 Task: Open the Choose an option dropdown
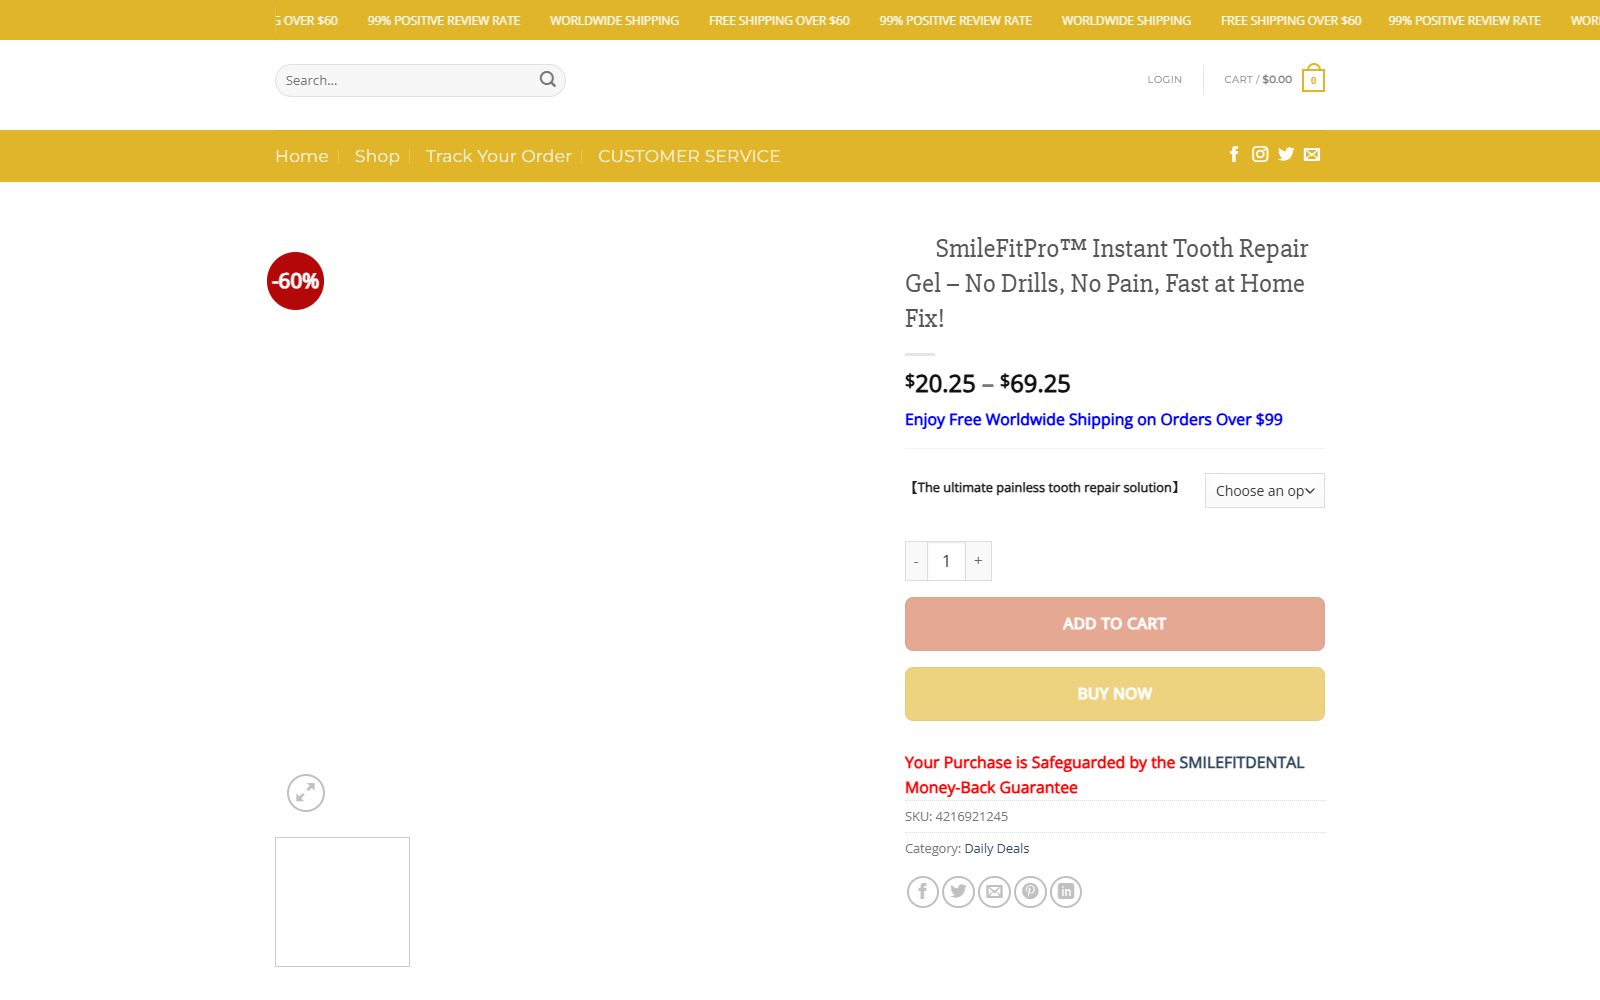1265,491
